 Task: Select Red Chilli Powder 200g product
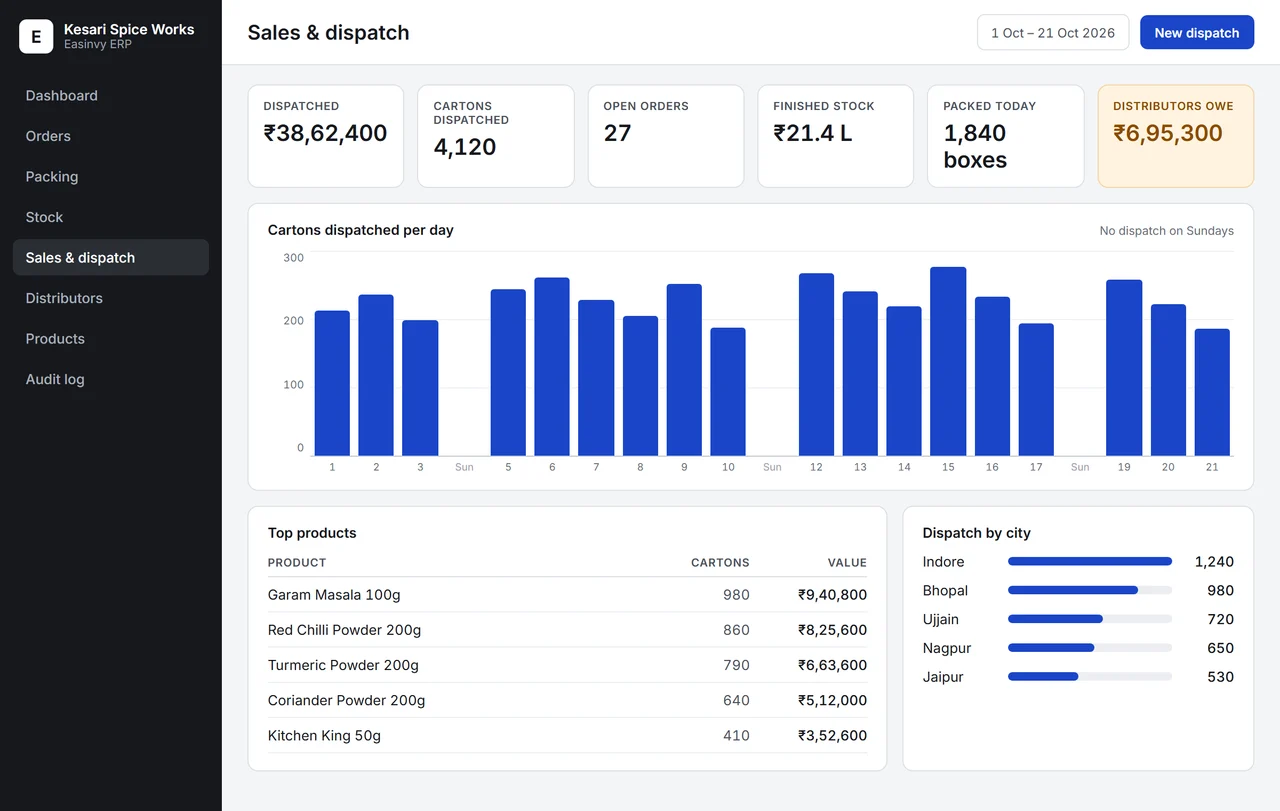[567, 630]
